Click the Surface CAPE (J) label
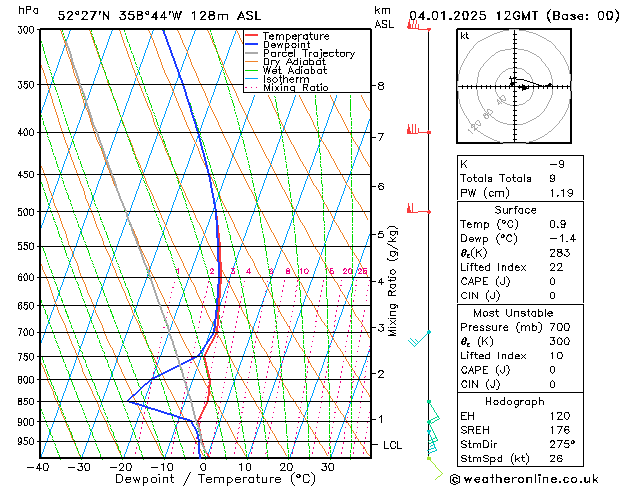This screenshot has height=486, width=629. [x=485, y=281]
